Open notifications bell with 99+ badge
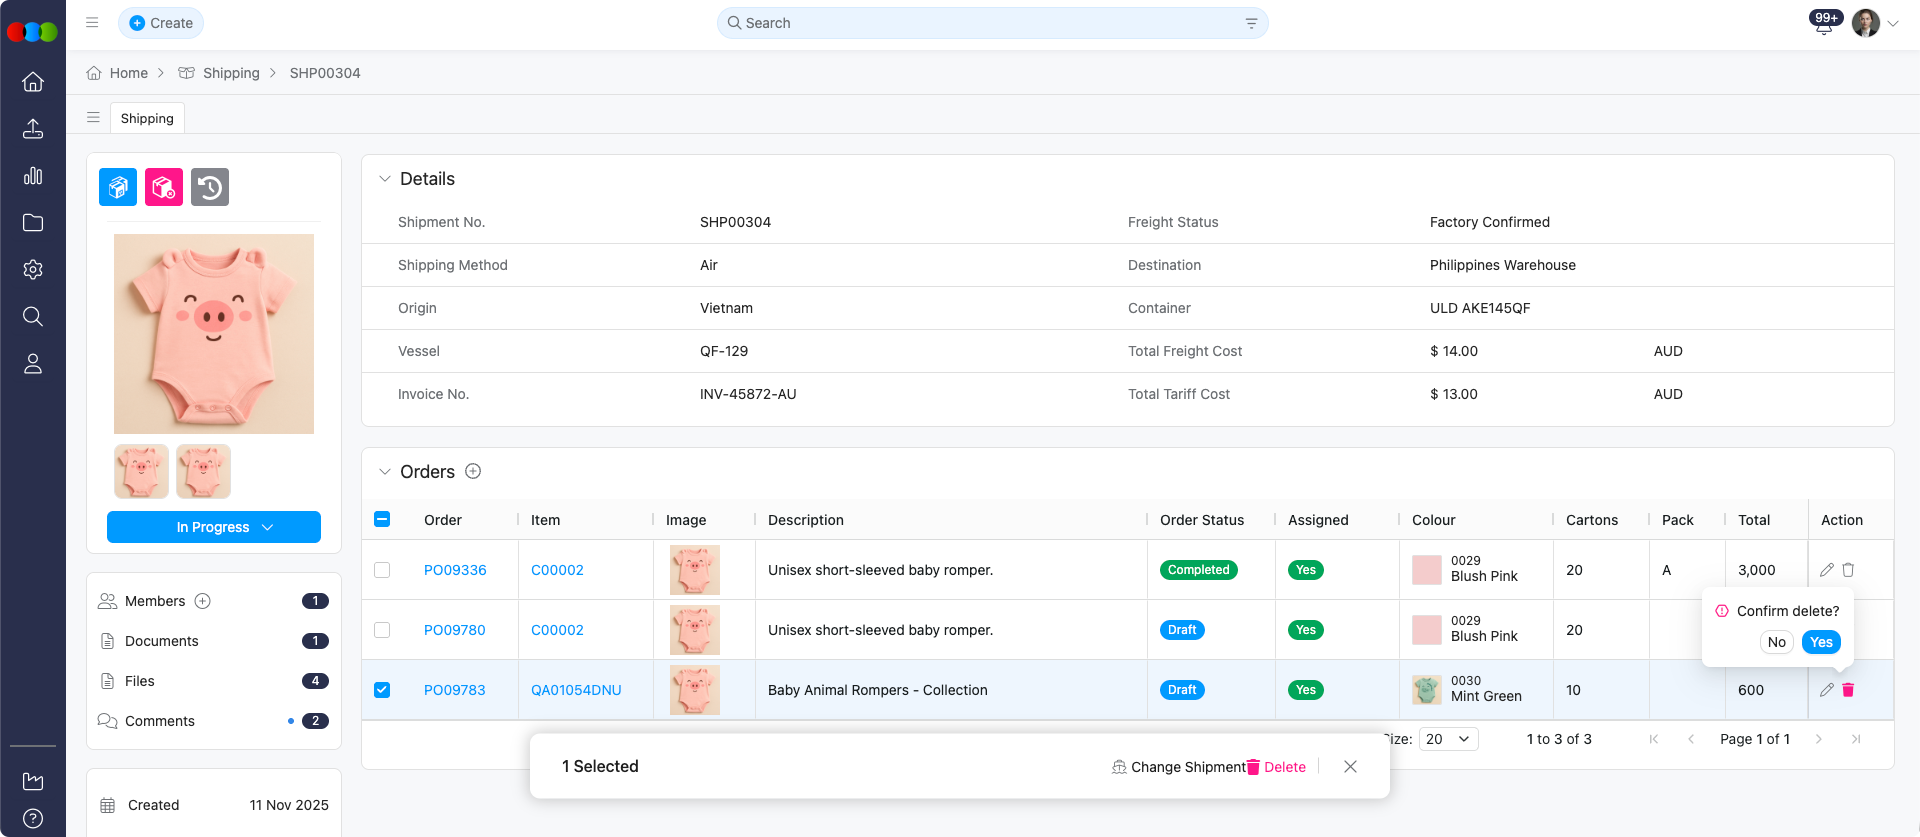 [1824, 24]
